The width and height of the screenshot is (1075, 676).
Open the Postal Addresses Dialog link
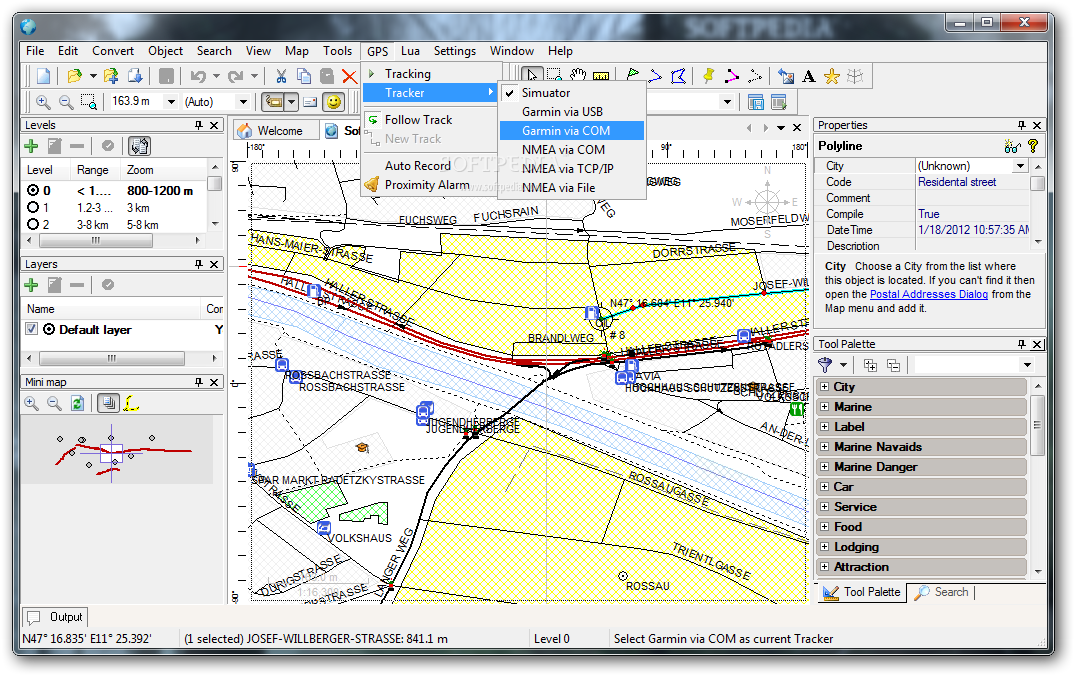(928, 295)
